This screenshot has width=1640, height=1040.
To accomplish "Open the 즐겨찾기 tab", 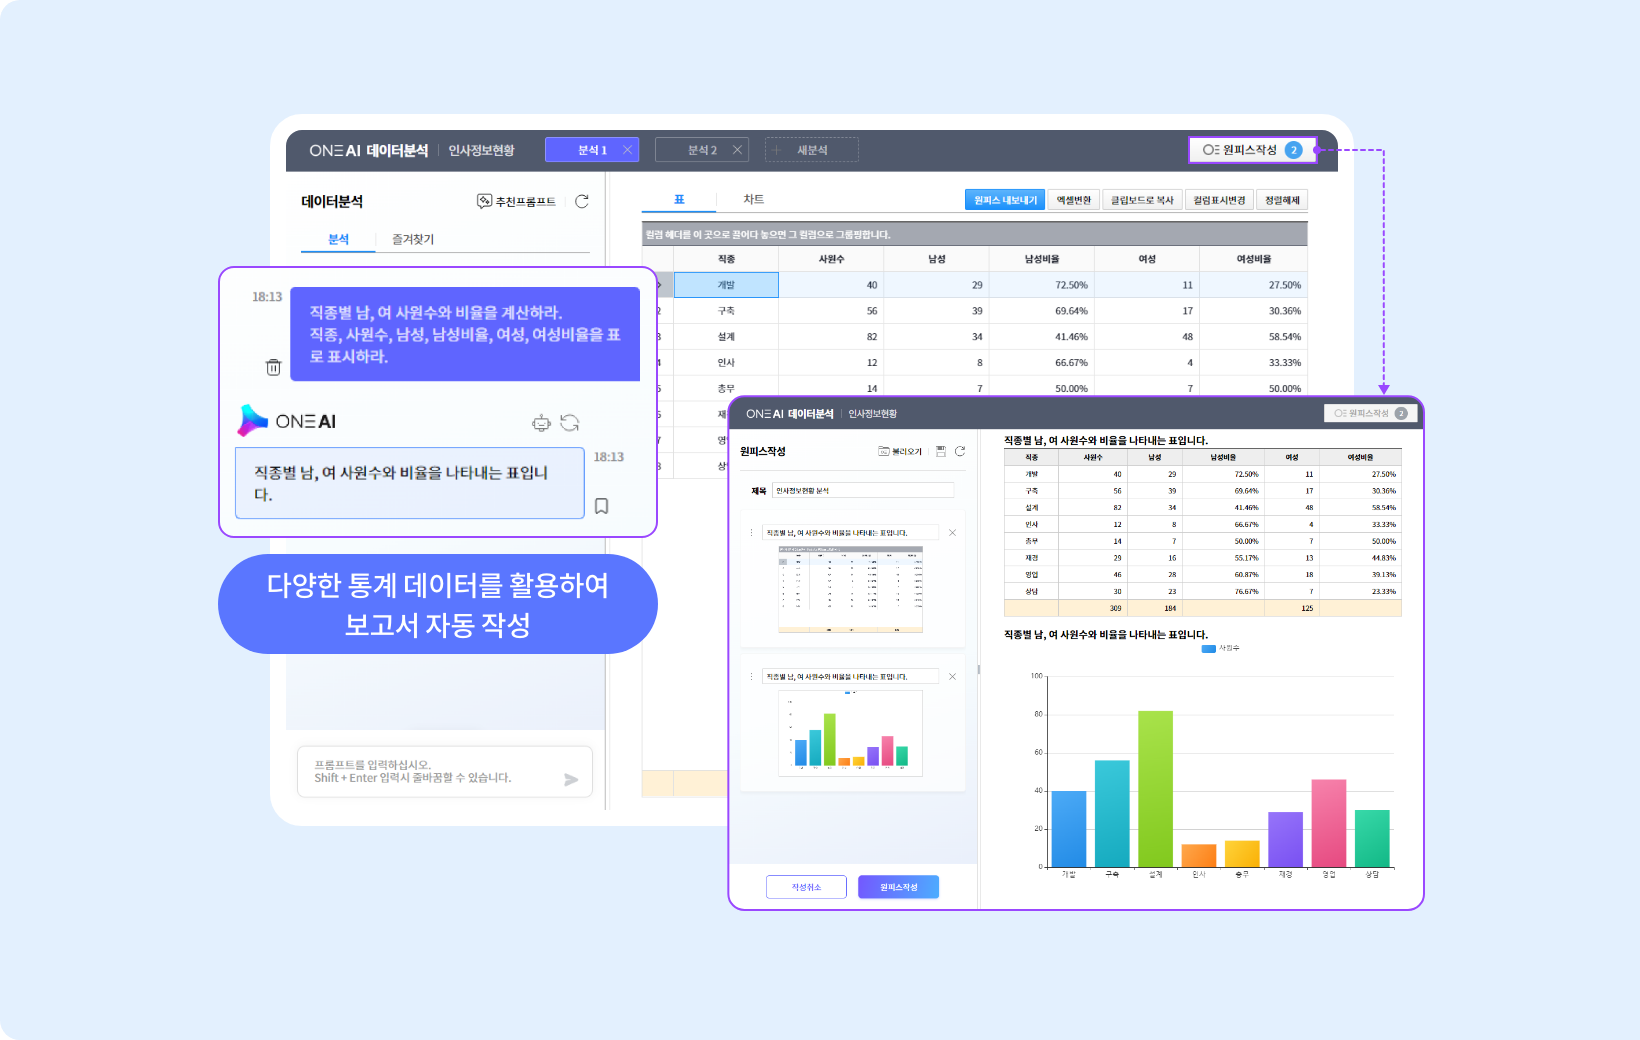I will [x=412, y=240].
